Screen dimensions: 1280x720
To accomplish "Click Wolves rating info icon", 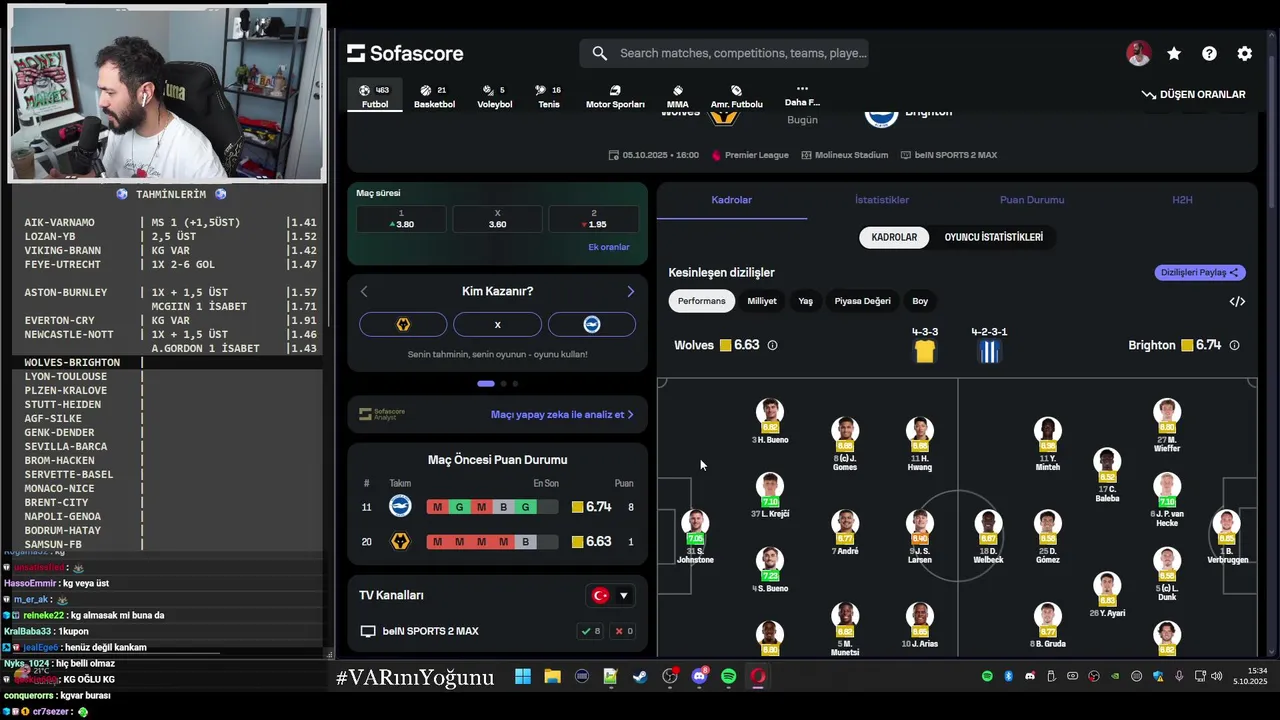I will pyautogui.click(x=772, y=345).
